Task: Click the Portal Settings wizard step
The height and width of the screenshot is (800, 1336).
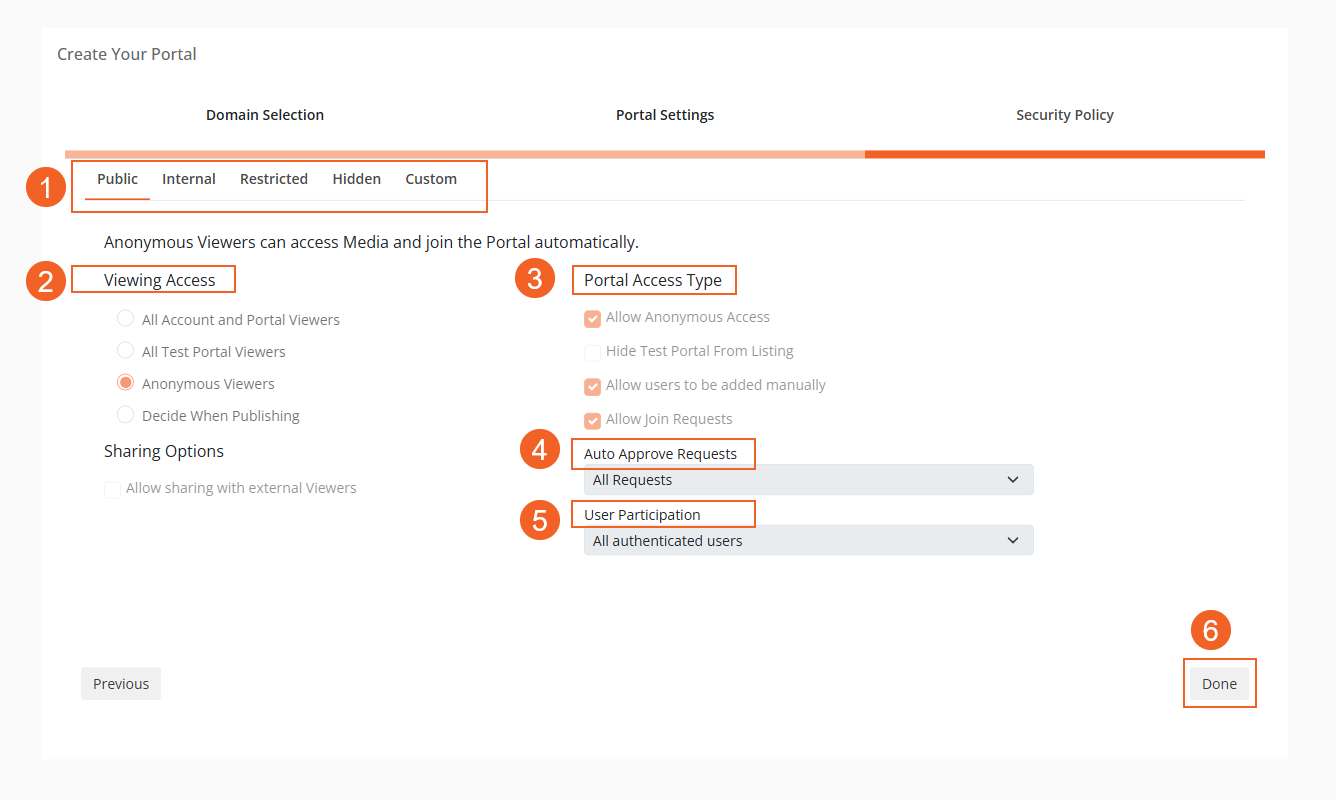Action: pos(665,115)
